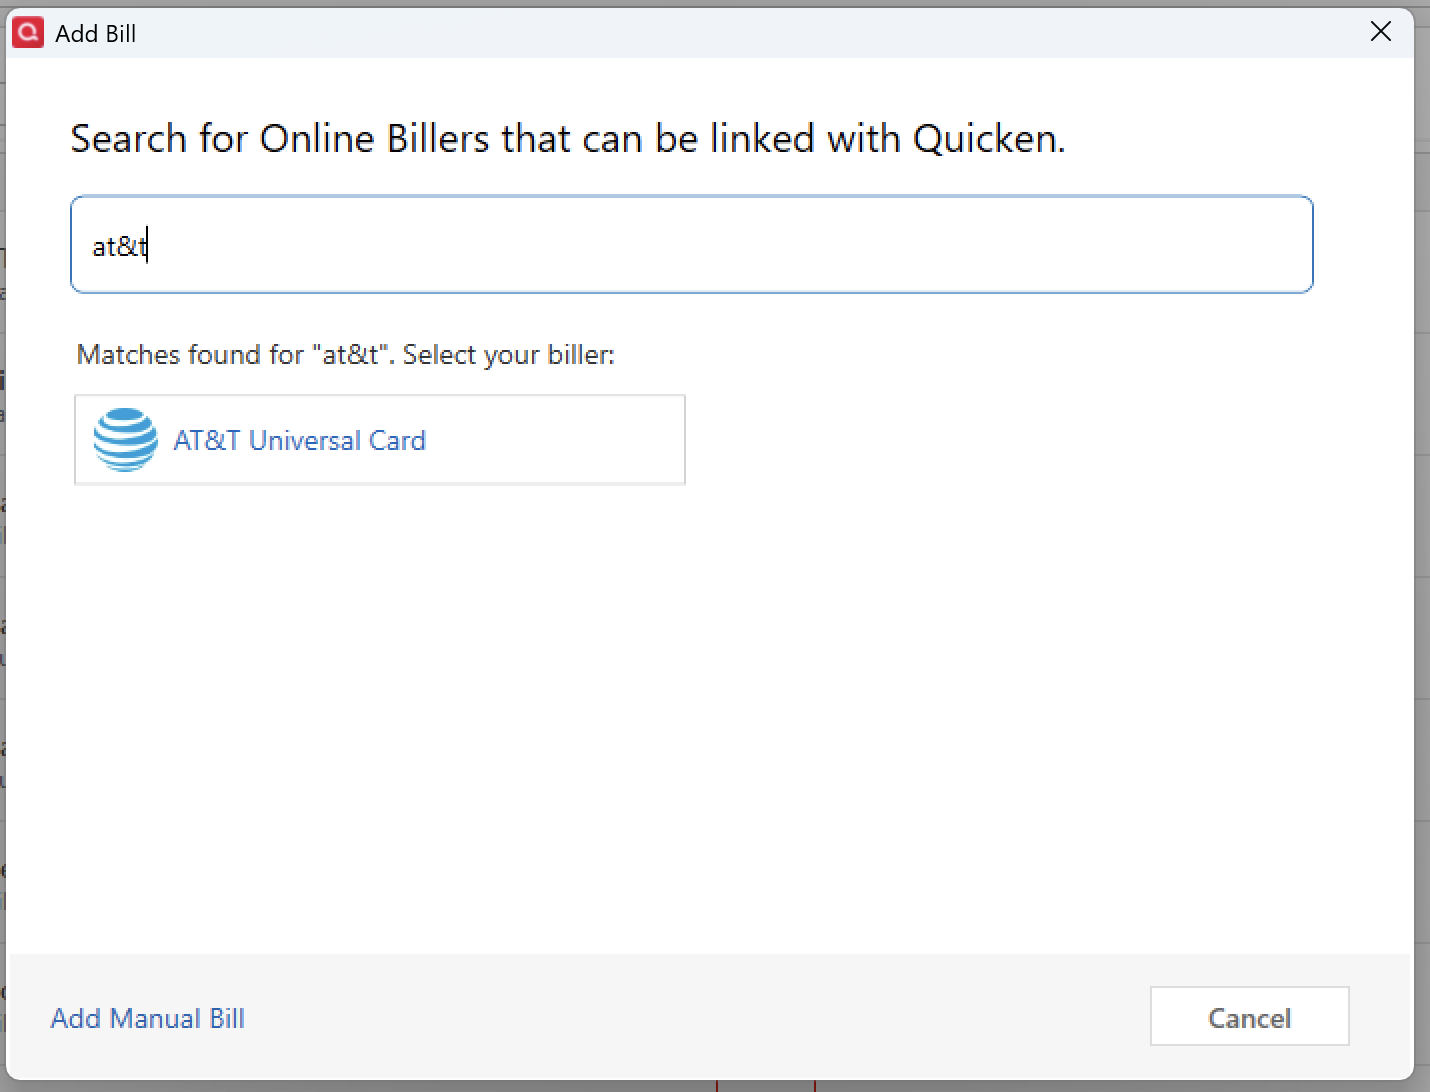Screen dimensions: 1430x1092
Task: Click the Search for Online Billers heading
Action: (567, 138)
